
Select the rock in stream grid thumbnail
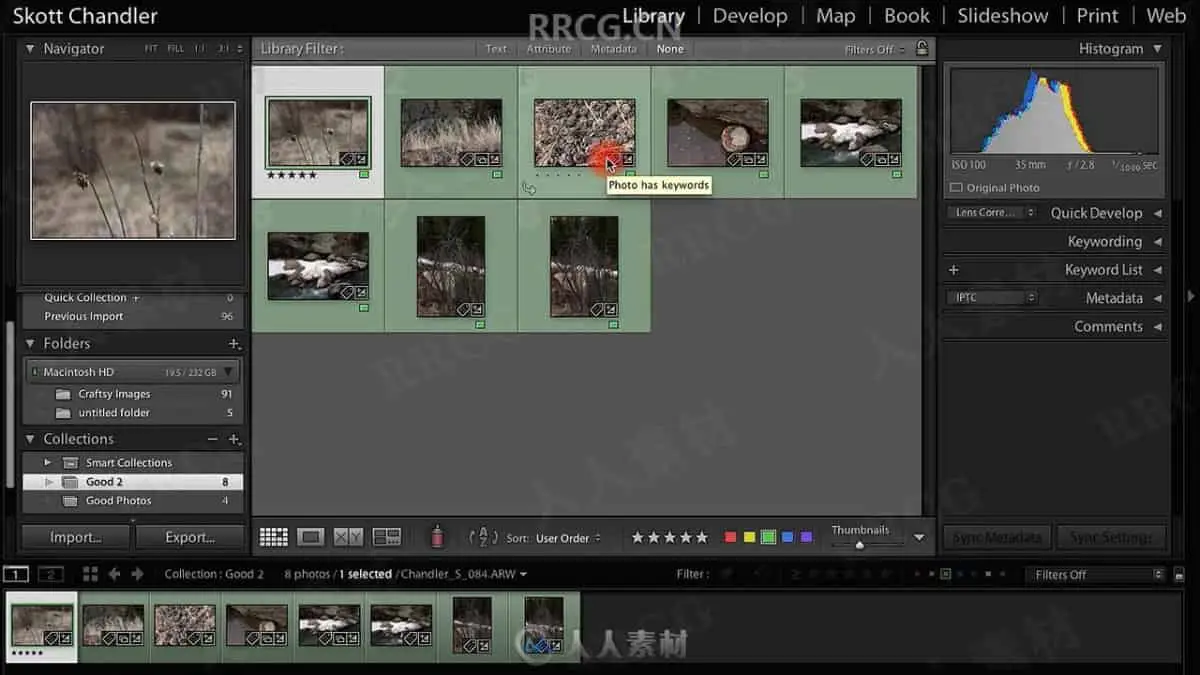point(718,132)
